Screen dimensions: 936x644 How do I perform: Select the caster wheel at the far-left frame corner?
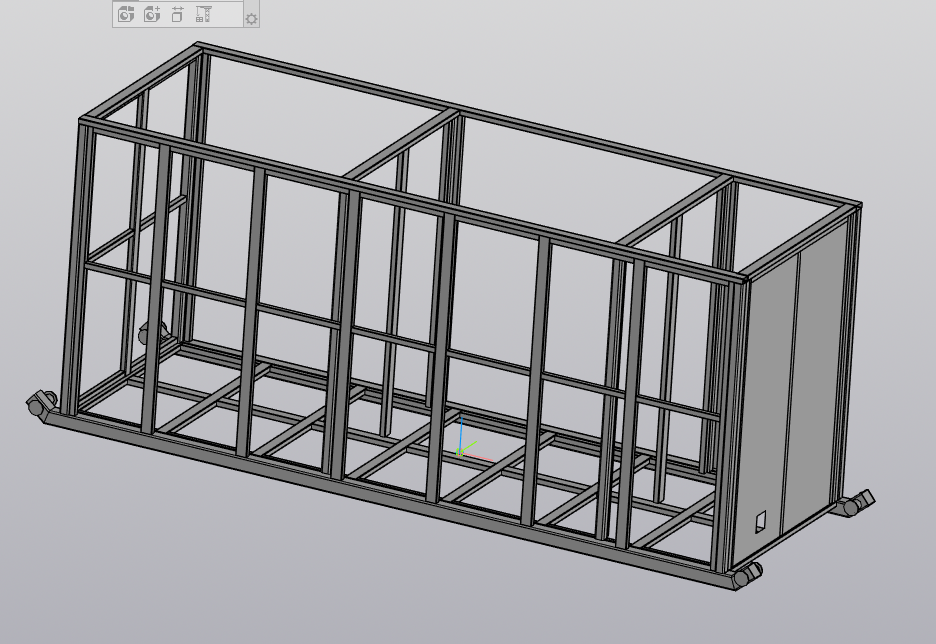click(41, 403)
